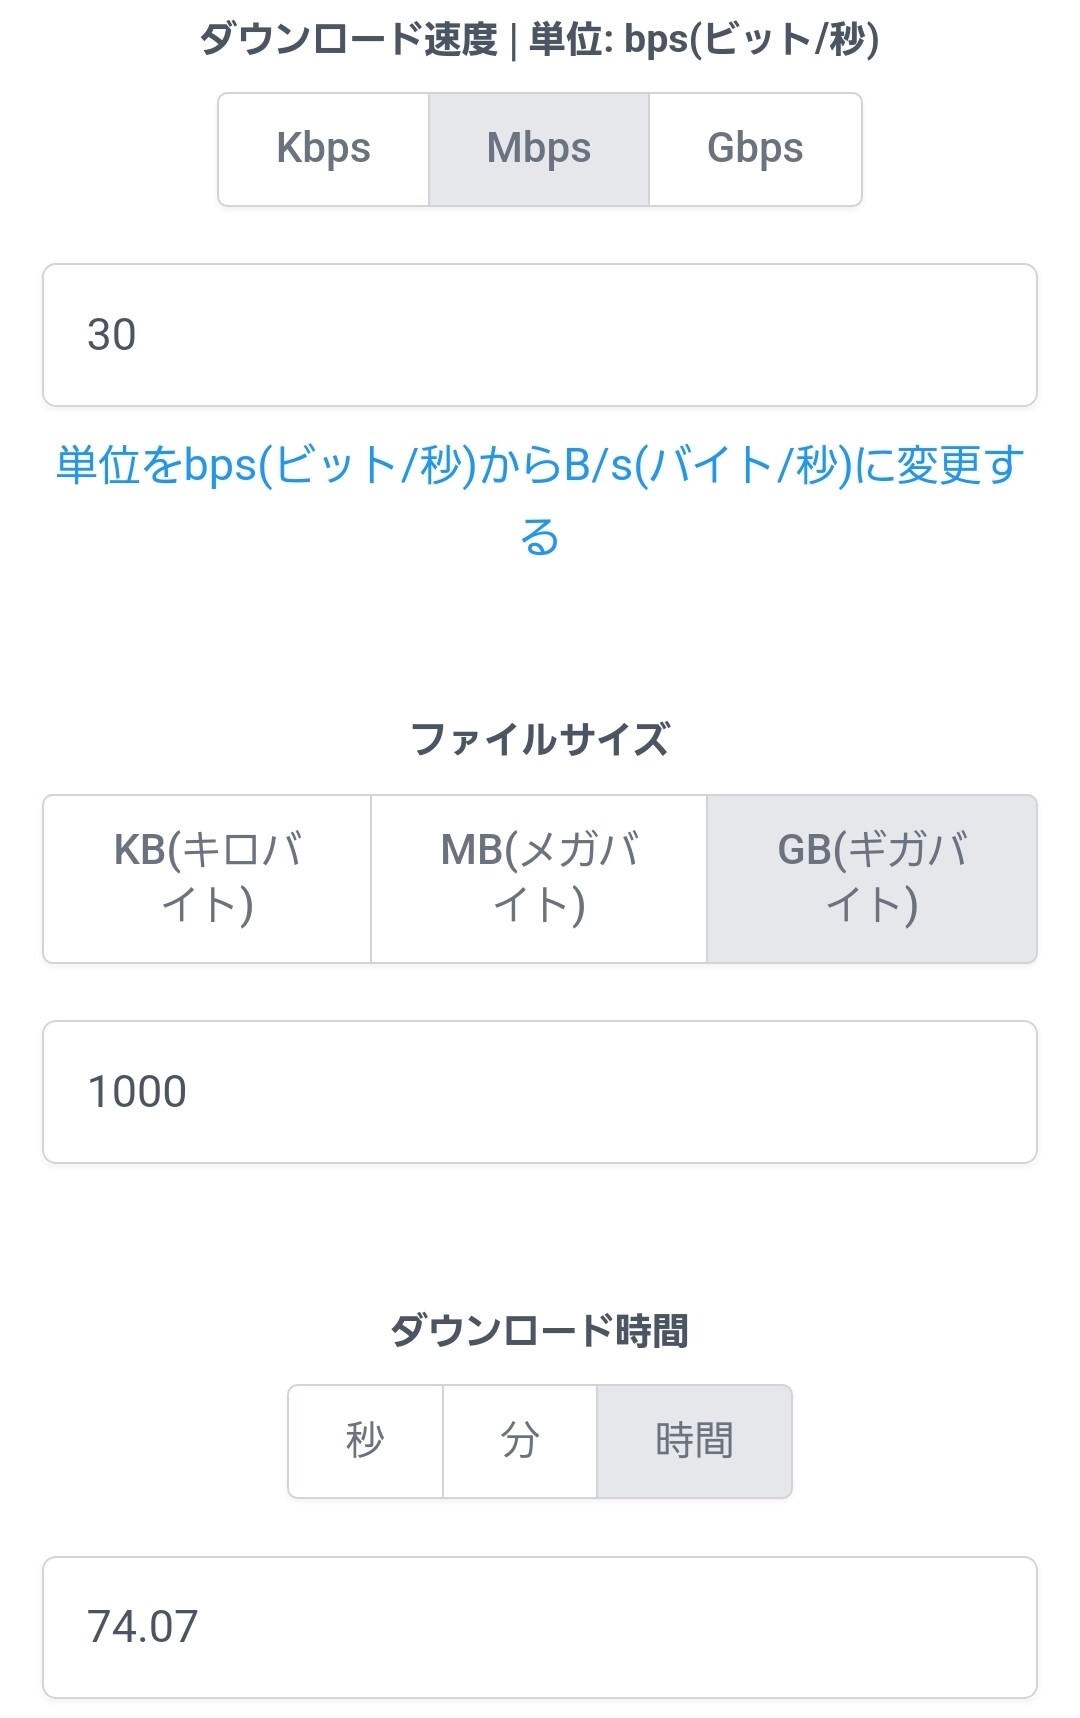Click the 単位: bps(ビット/秒) heading text
The width and height of the screenshot is (1080, 1718).
[x=704, y=40]
